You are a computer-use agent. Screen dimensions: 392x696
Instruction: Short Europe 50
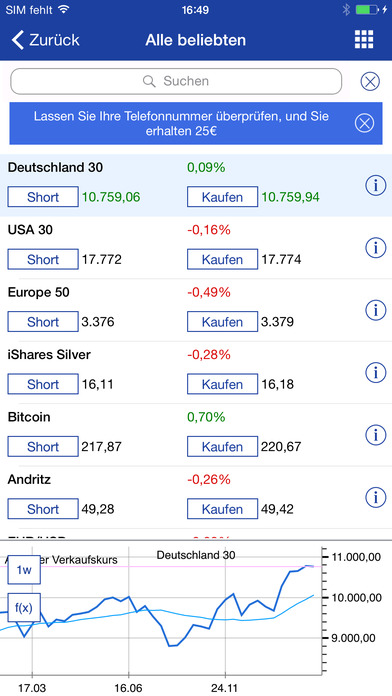(x=43, y=322)
